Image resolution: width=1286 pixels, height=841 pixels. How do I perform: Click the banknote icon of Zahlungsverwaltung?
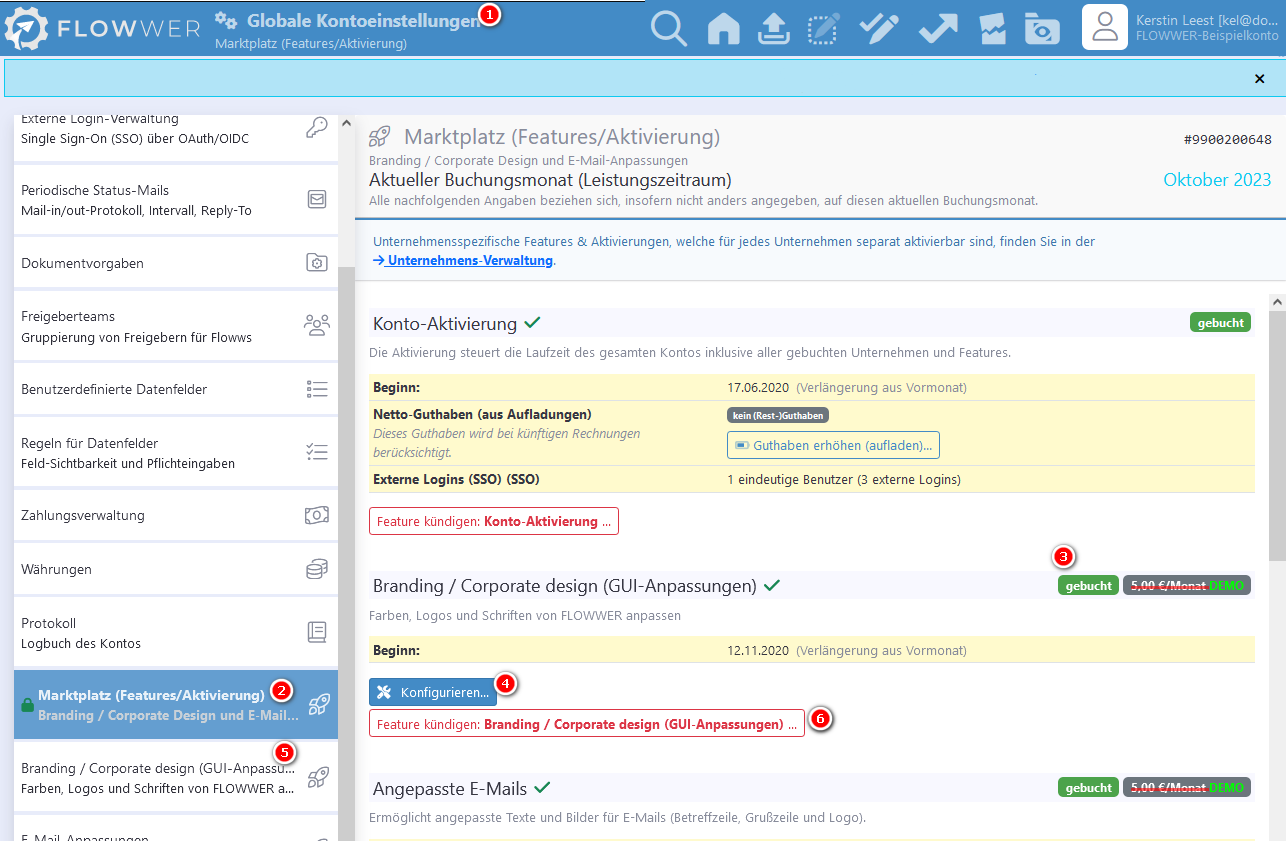[317, 515]
